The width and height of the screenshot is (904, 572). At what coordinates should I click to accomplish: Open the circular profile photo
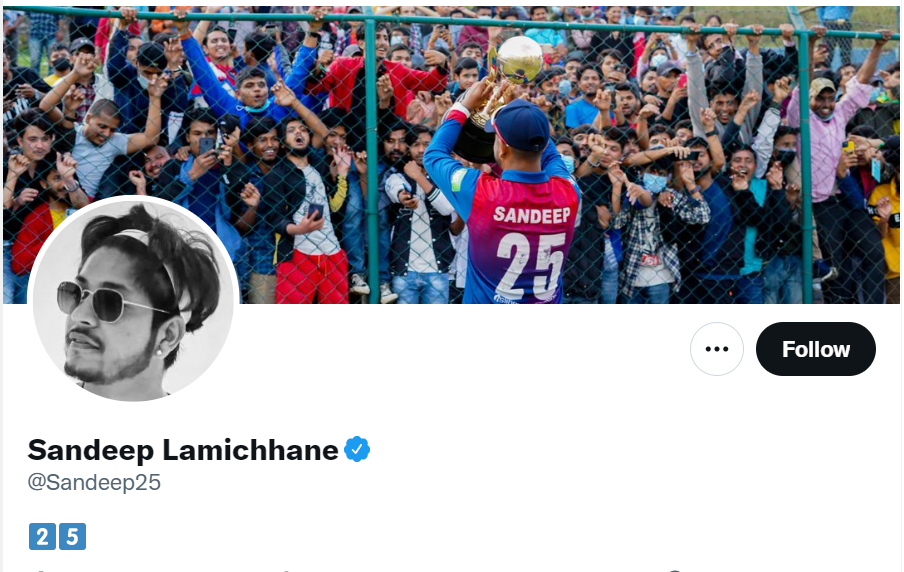(133, 300)
